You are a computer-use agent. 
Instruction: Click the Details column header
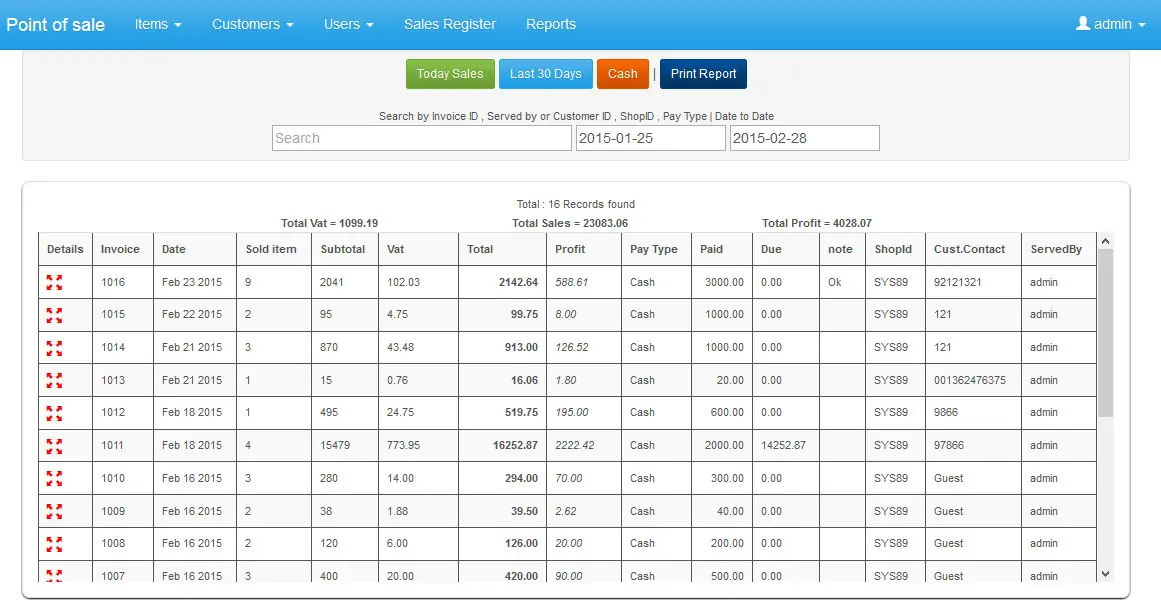[65, 249]
